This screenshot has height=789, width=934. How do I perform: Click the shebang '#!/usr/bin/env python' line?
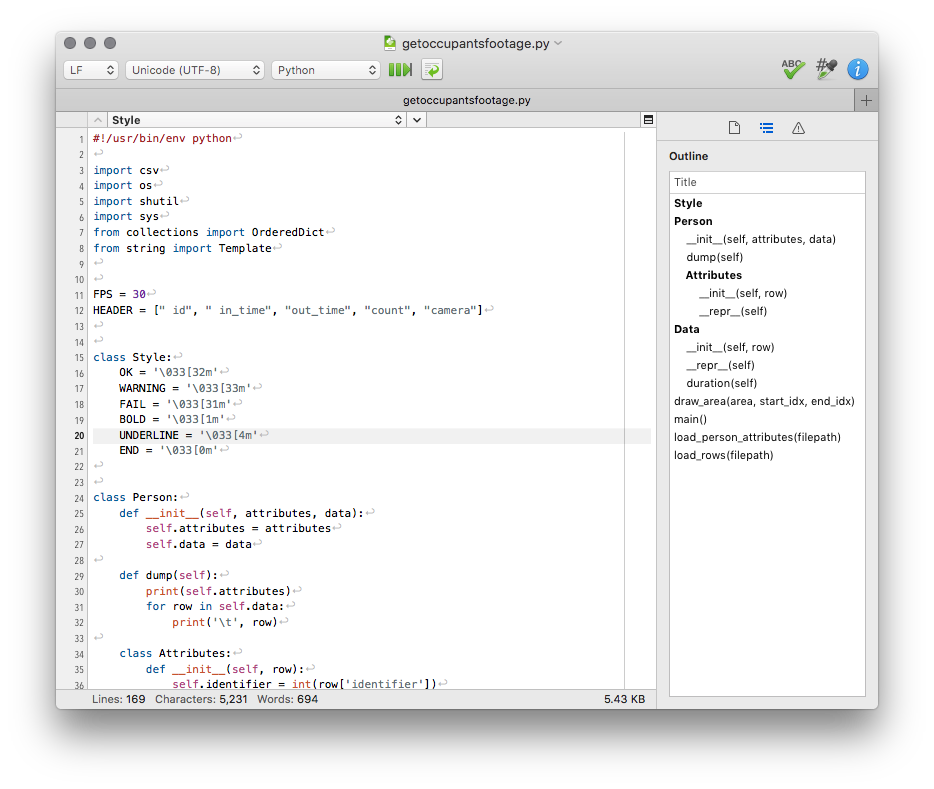[162, 138]
